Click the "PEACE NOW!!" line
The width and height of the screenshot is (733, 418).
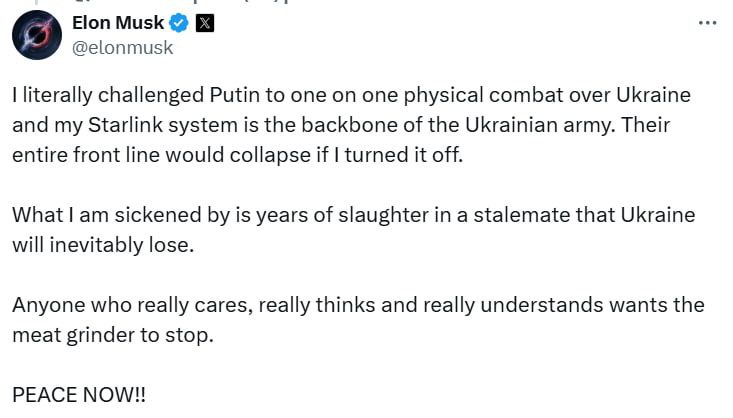tap(79, 393)
